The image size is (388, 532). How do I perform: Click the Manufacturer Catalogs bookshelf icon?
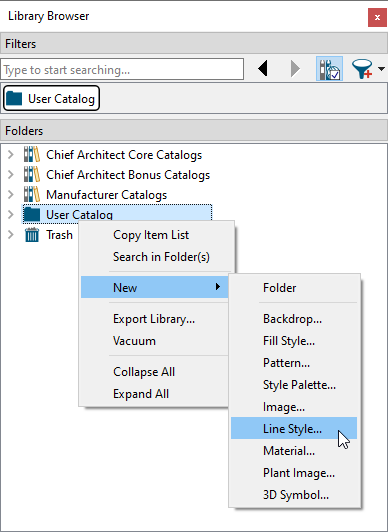tap(32, 194)
